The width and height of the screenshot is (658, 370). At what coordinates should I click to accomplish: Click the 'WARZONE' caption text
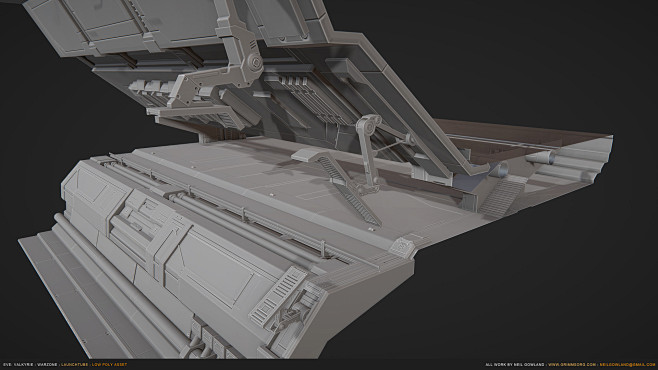[x=47, y=365]
